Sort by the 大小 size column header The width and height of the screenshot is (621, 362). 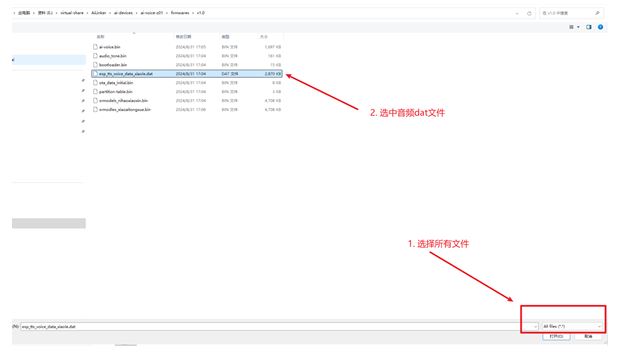point(264,36)
